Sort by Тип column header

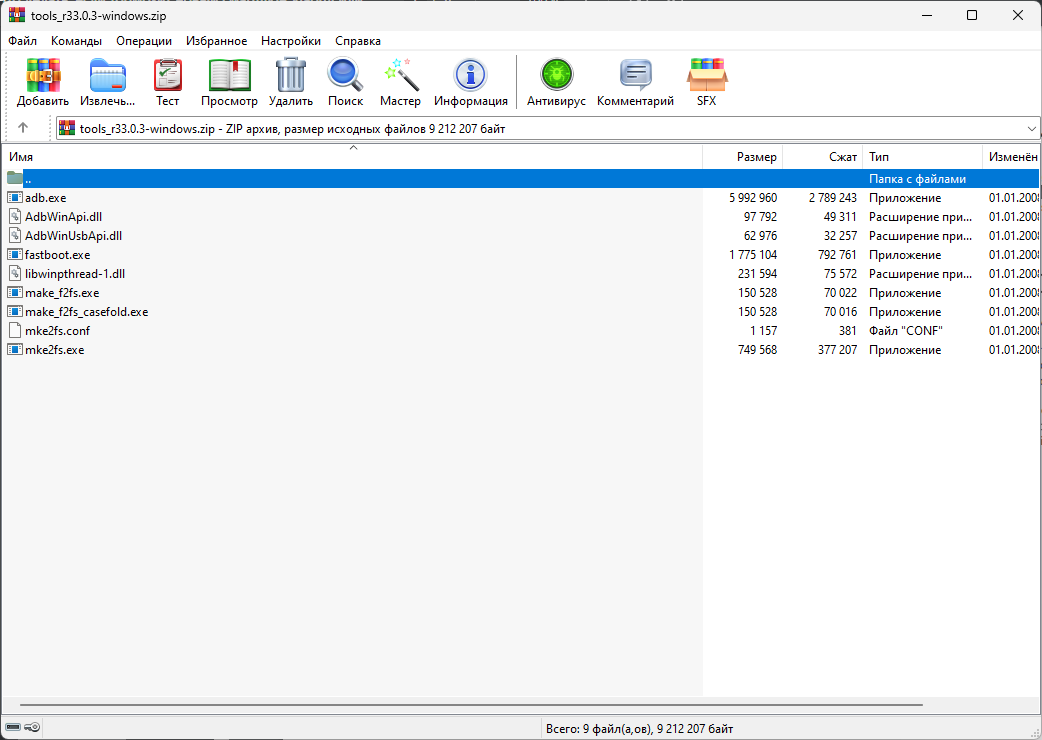[922, 157]
